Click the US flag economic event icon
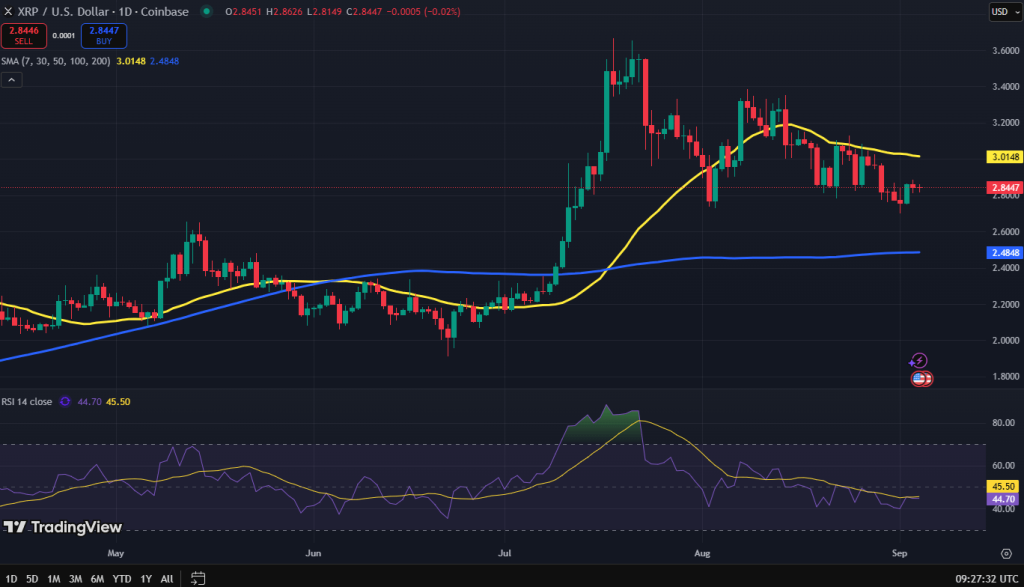The width and height of the screenshot is (1024, 587). [x=921, y=378]
